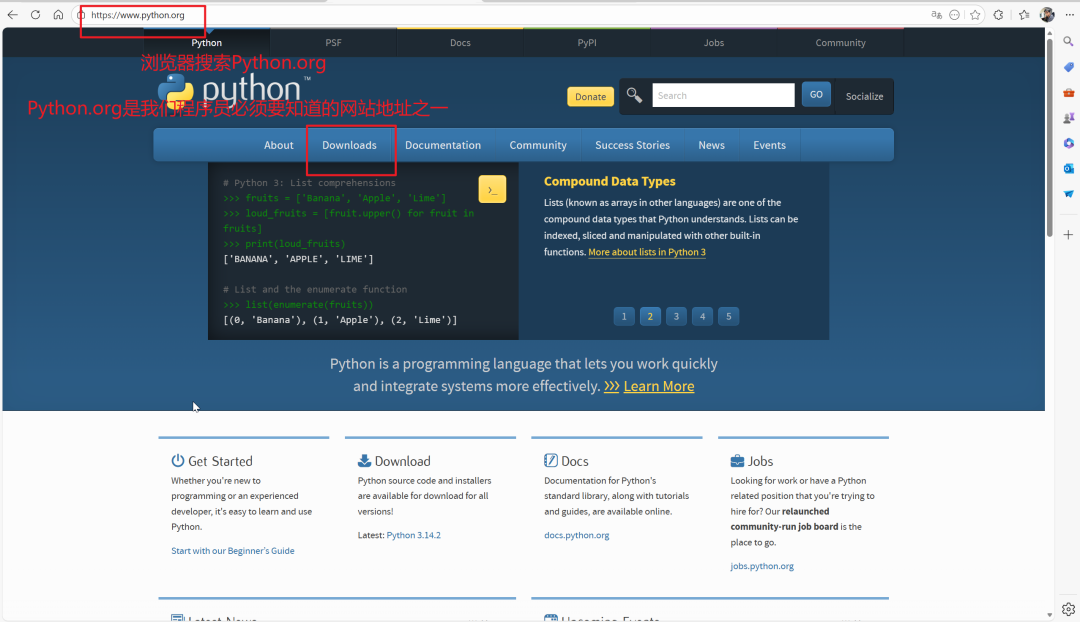Show slide 2 in the code carousel
1080x622 pixels.
(650, 316)
